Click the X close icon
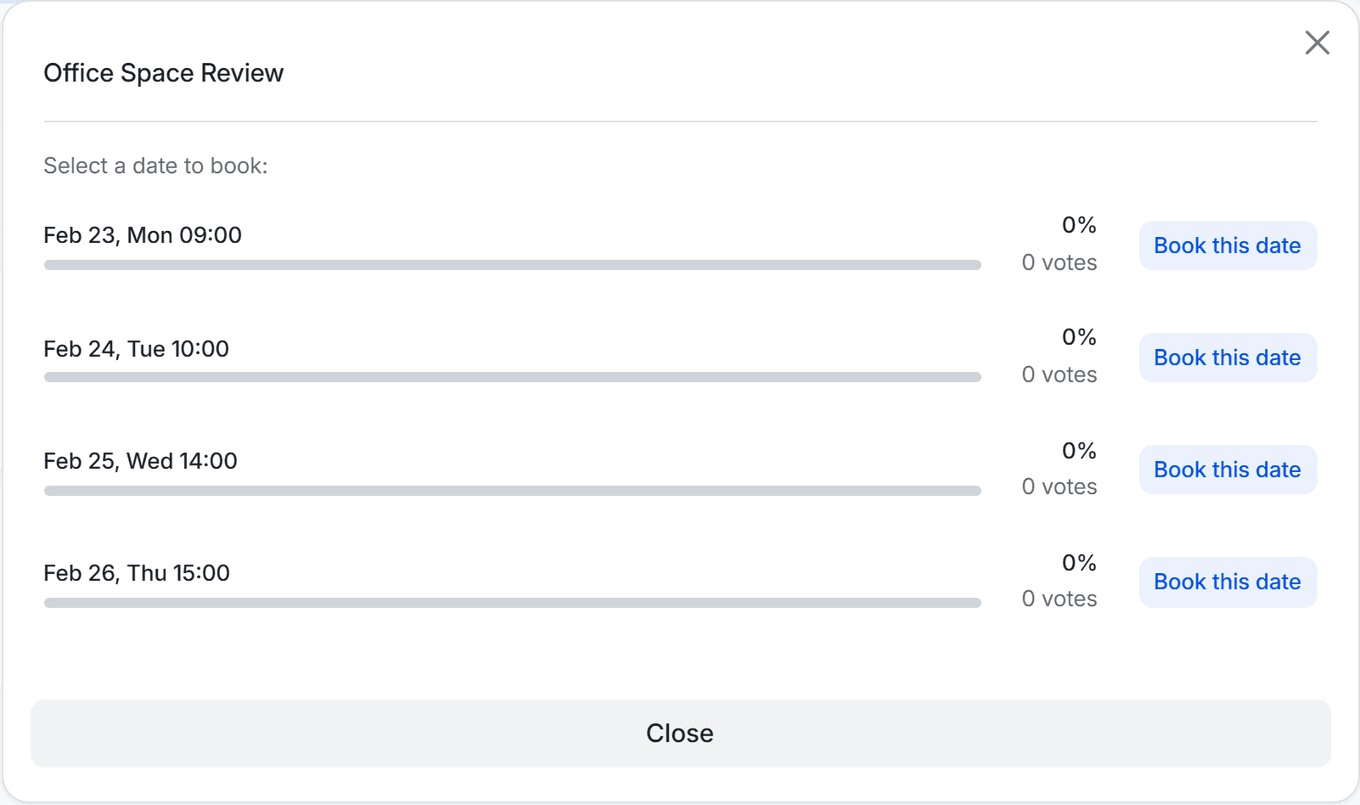The image size is (1360, 805). point(1317,42)
